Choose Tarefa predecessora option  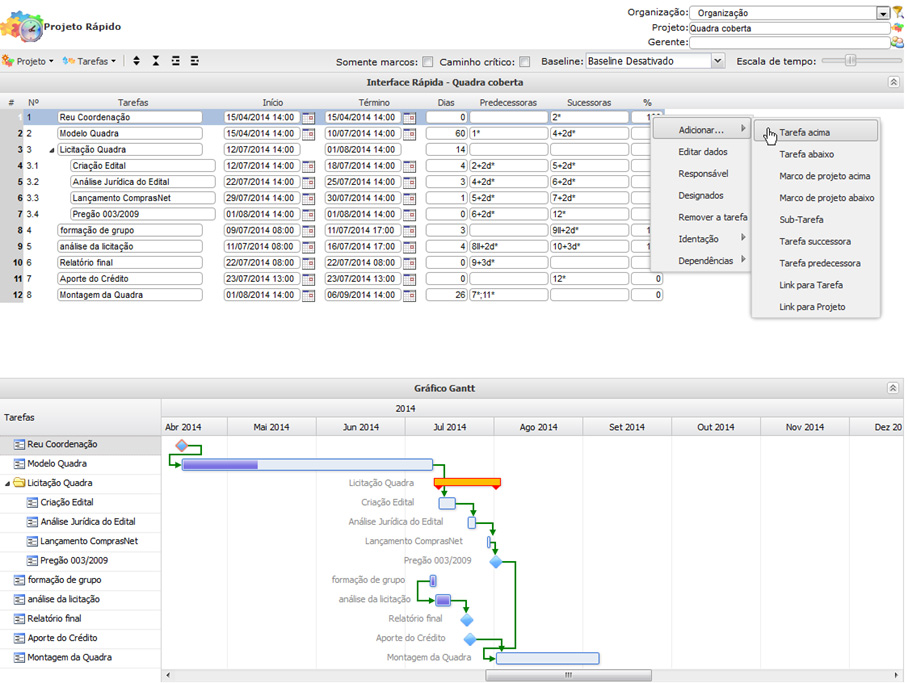(815, 263)
